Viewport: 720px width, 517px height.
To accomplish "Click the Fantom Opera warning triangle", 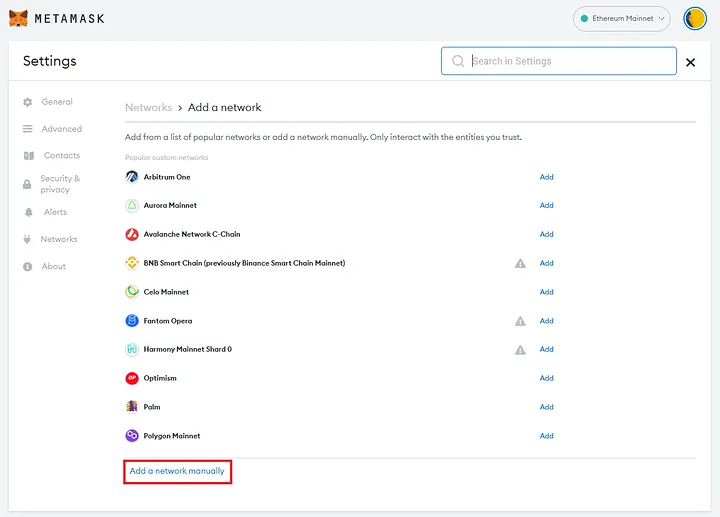I will coord(520,321).
